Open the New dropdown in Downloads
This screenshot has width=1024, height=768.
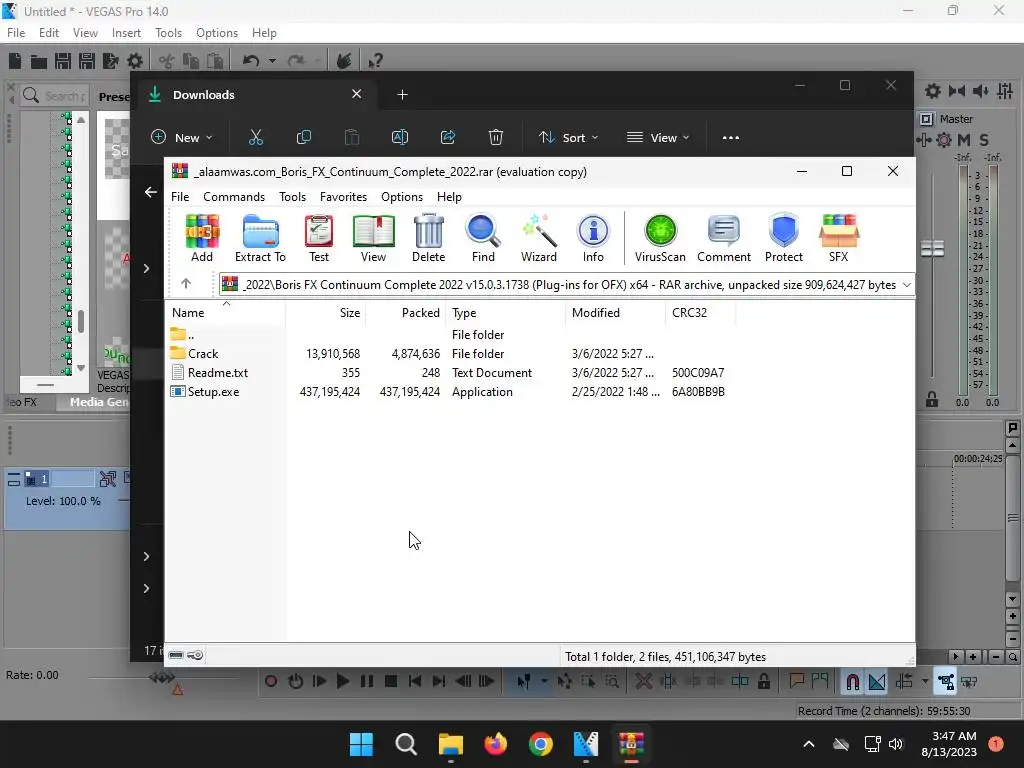(181, 137)
